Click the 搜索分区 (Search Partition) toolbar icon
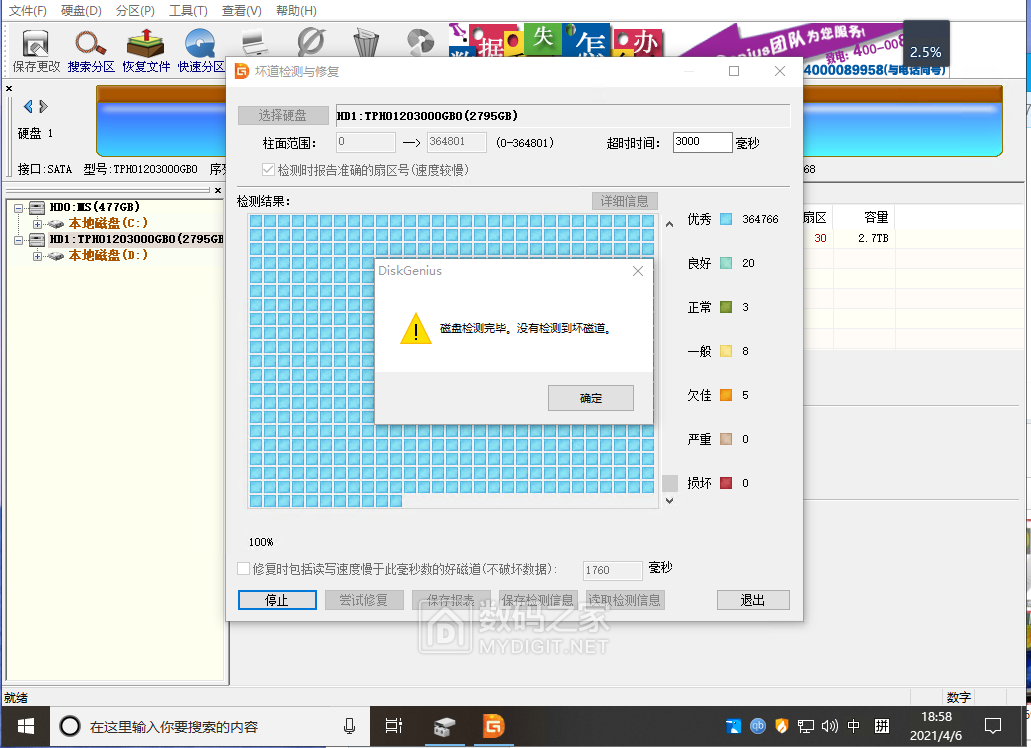The width and height of the screenshot is (1031, 748). (x=91, y=49)
